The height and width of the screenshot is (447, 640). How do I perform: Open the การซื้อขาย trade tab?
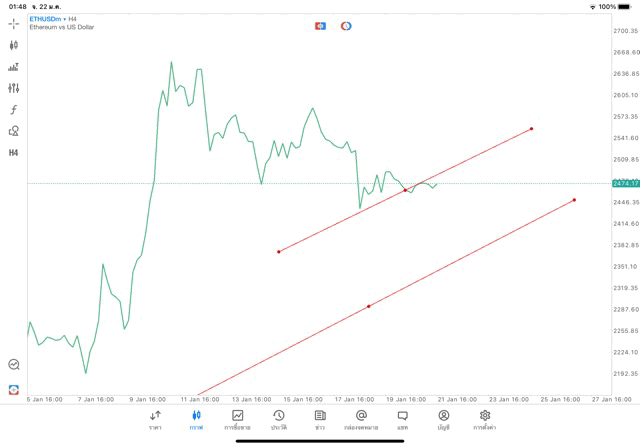(x=238, y=419)
